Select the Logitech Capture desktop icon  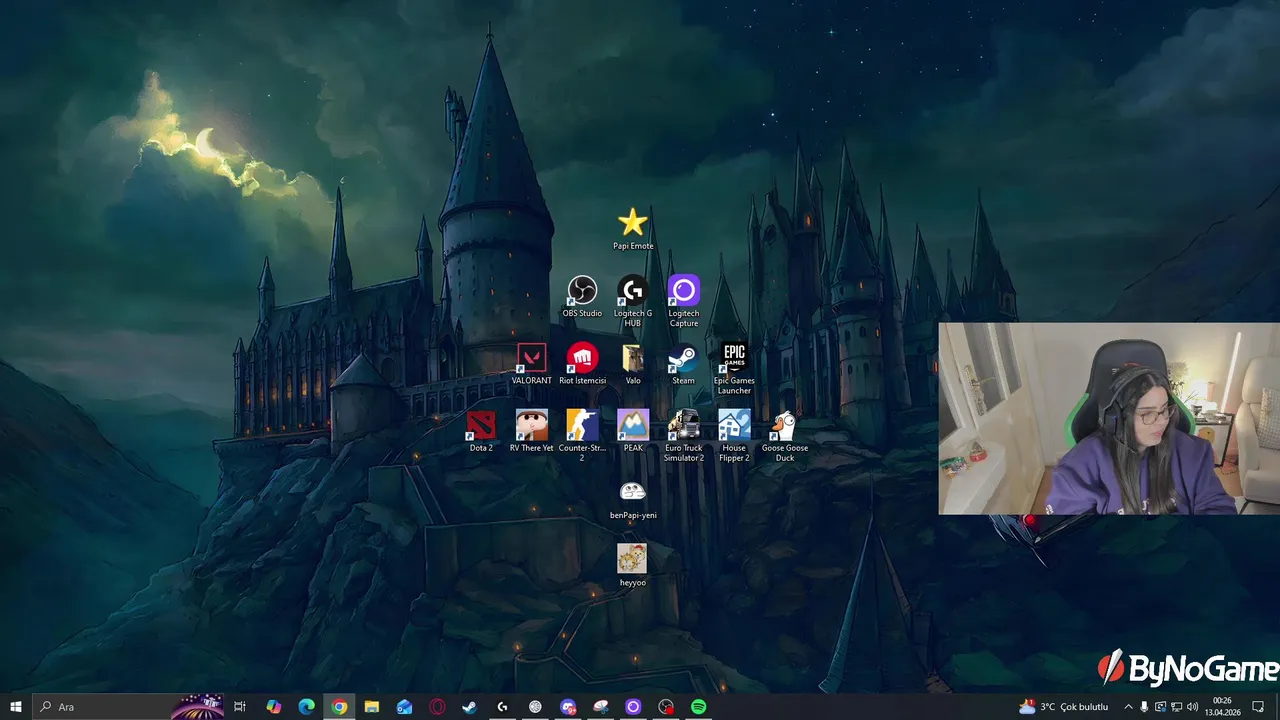[684, 301]
